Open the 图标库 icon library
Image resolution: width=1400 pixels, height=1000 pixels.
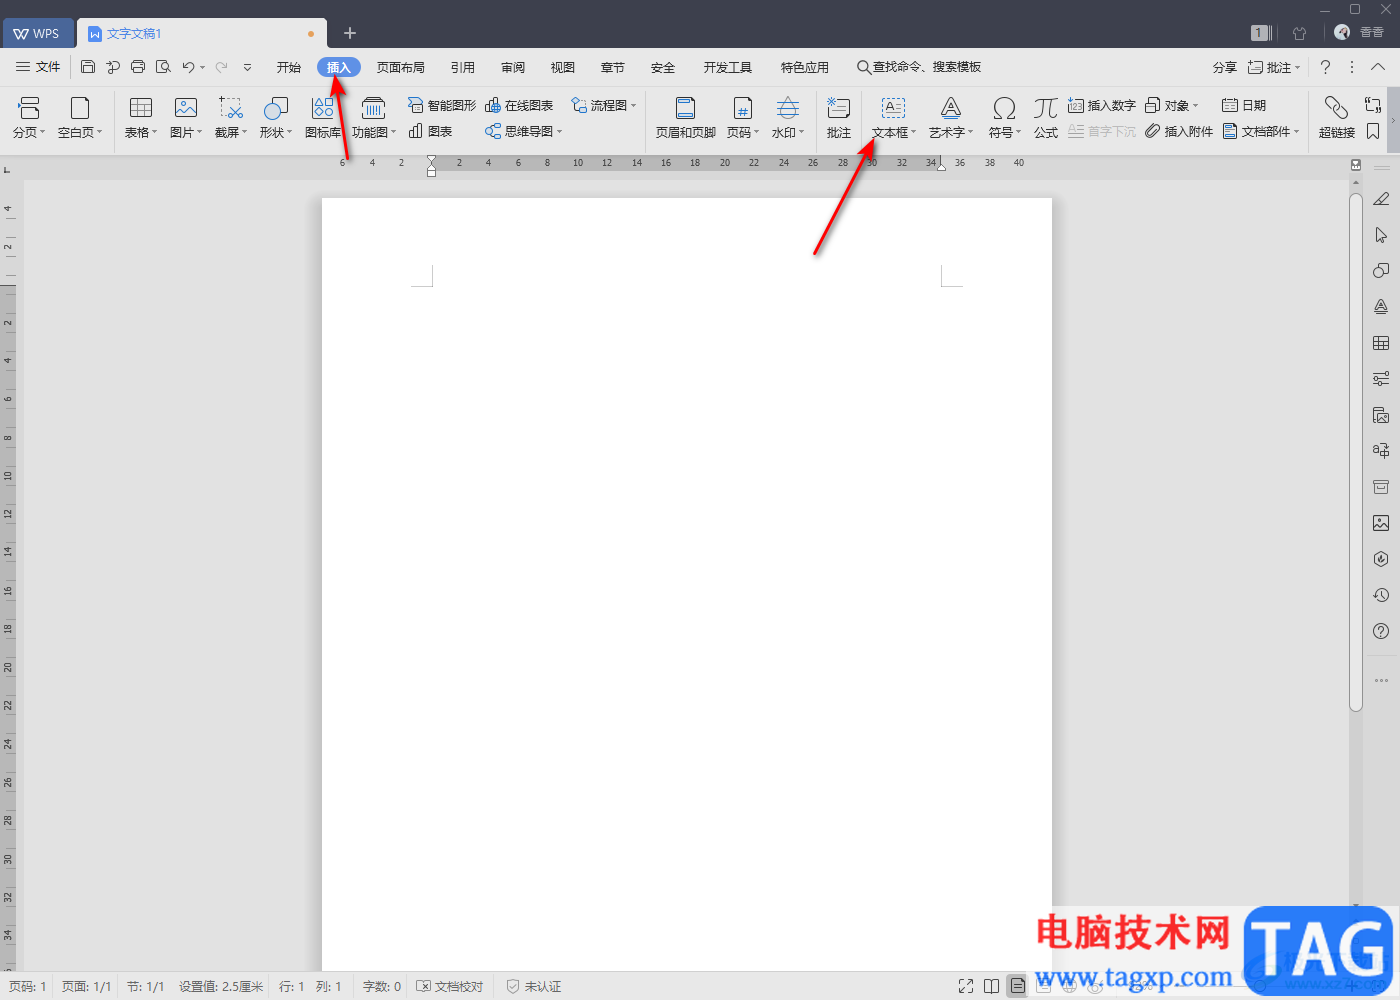click(323, 118)
